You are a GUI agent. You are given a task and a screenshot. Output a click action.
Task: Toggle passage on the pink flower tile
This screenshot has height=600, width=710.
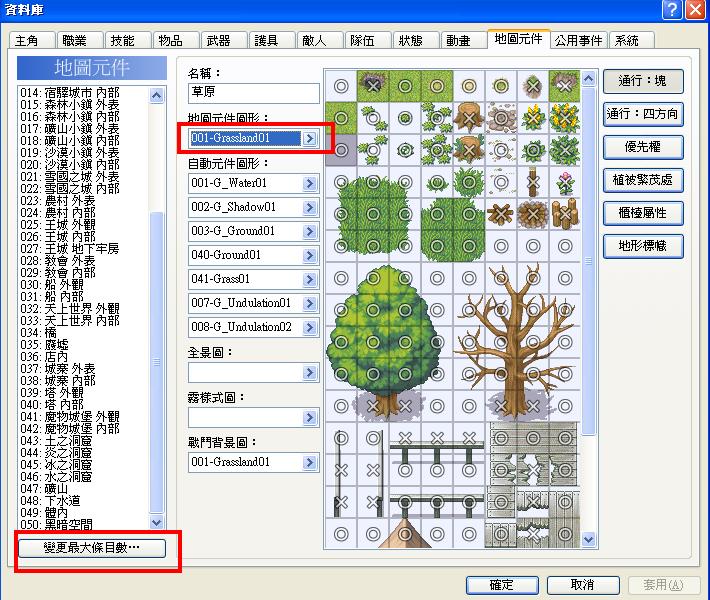pyautogui.click(x=565, y=182)
